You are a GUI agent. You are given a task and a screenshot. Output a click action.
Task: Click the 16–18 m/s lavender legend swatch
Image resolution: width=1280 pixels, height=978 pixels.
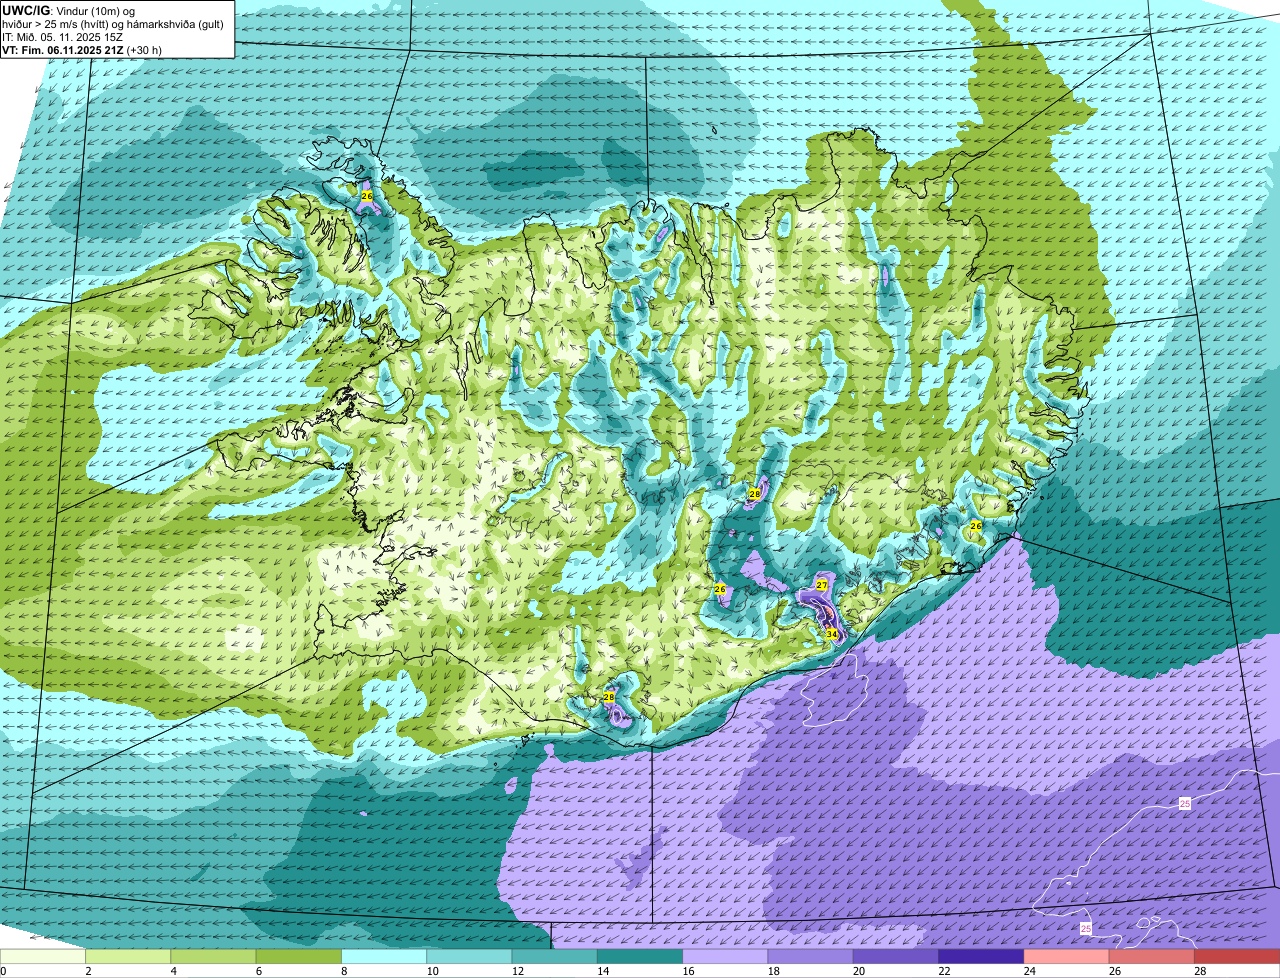[726, 957]
